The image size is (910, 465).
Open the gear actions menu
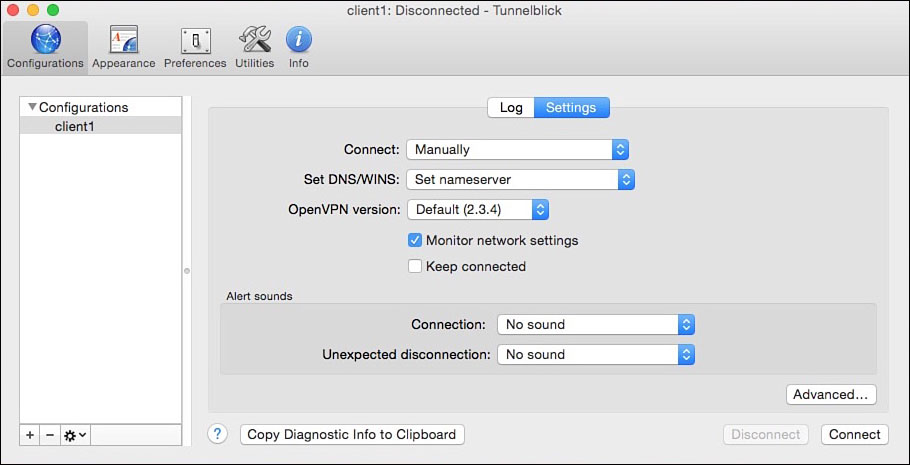(75, 435)
